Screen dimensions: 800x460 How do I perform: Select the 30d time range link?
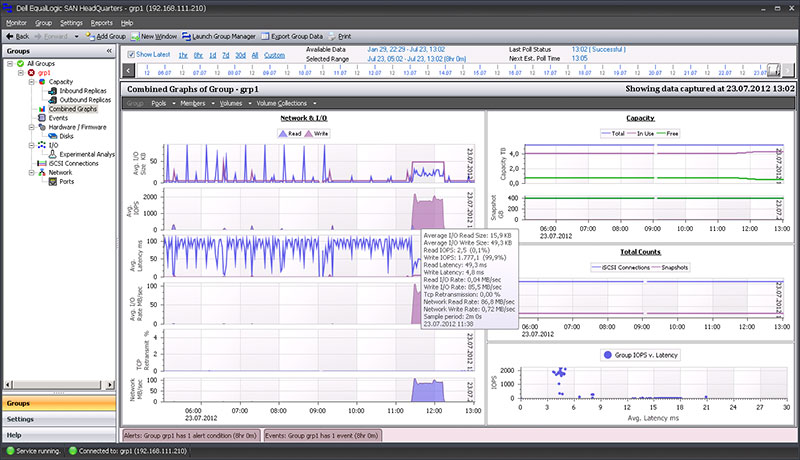[240, 55]
